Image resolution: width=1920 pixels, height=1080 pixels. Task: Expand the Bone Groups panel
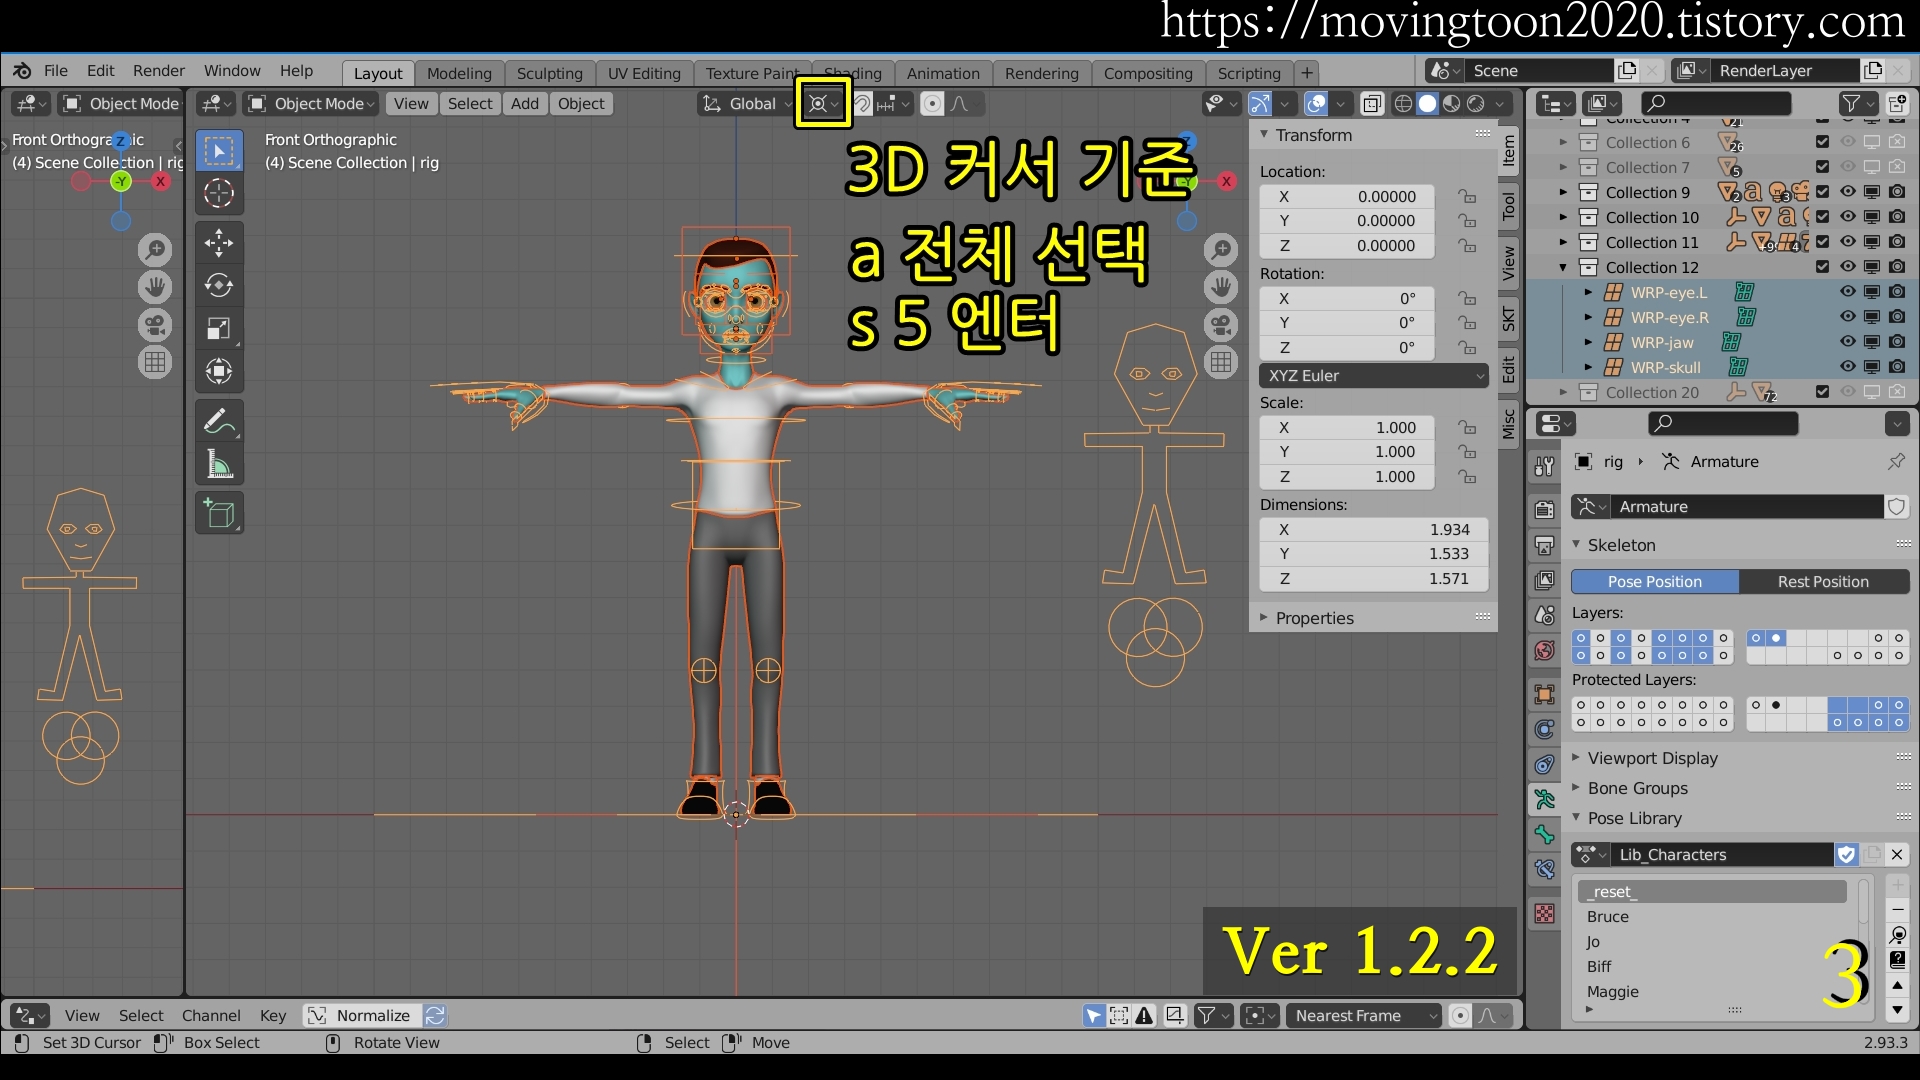1637,788
